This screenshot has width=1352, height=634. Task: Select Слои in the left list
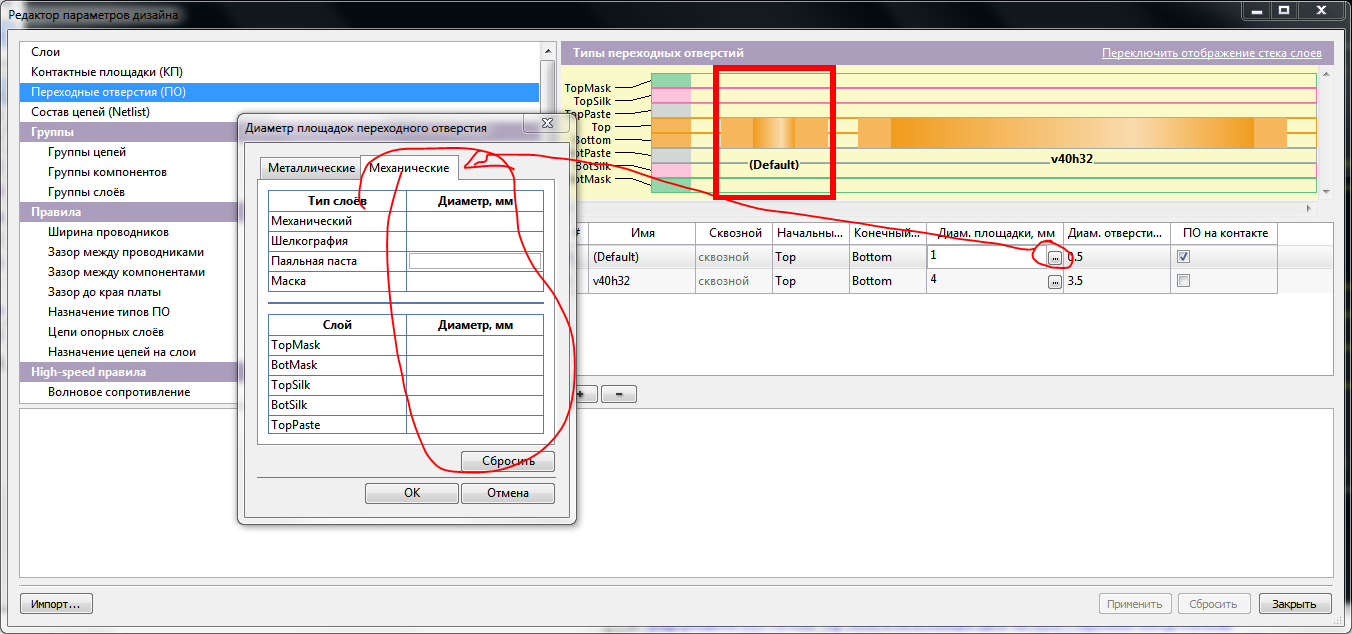[x=279, y=52]
